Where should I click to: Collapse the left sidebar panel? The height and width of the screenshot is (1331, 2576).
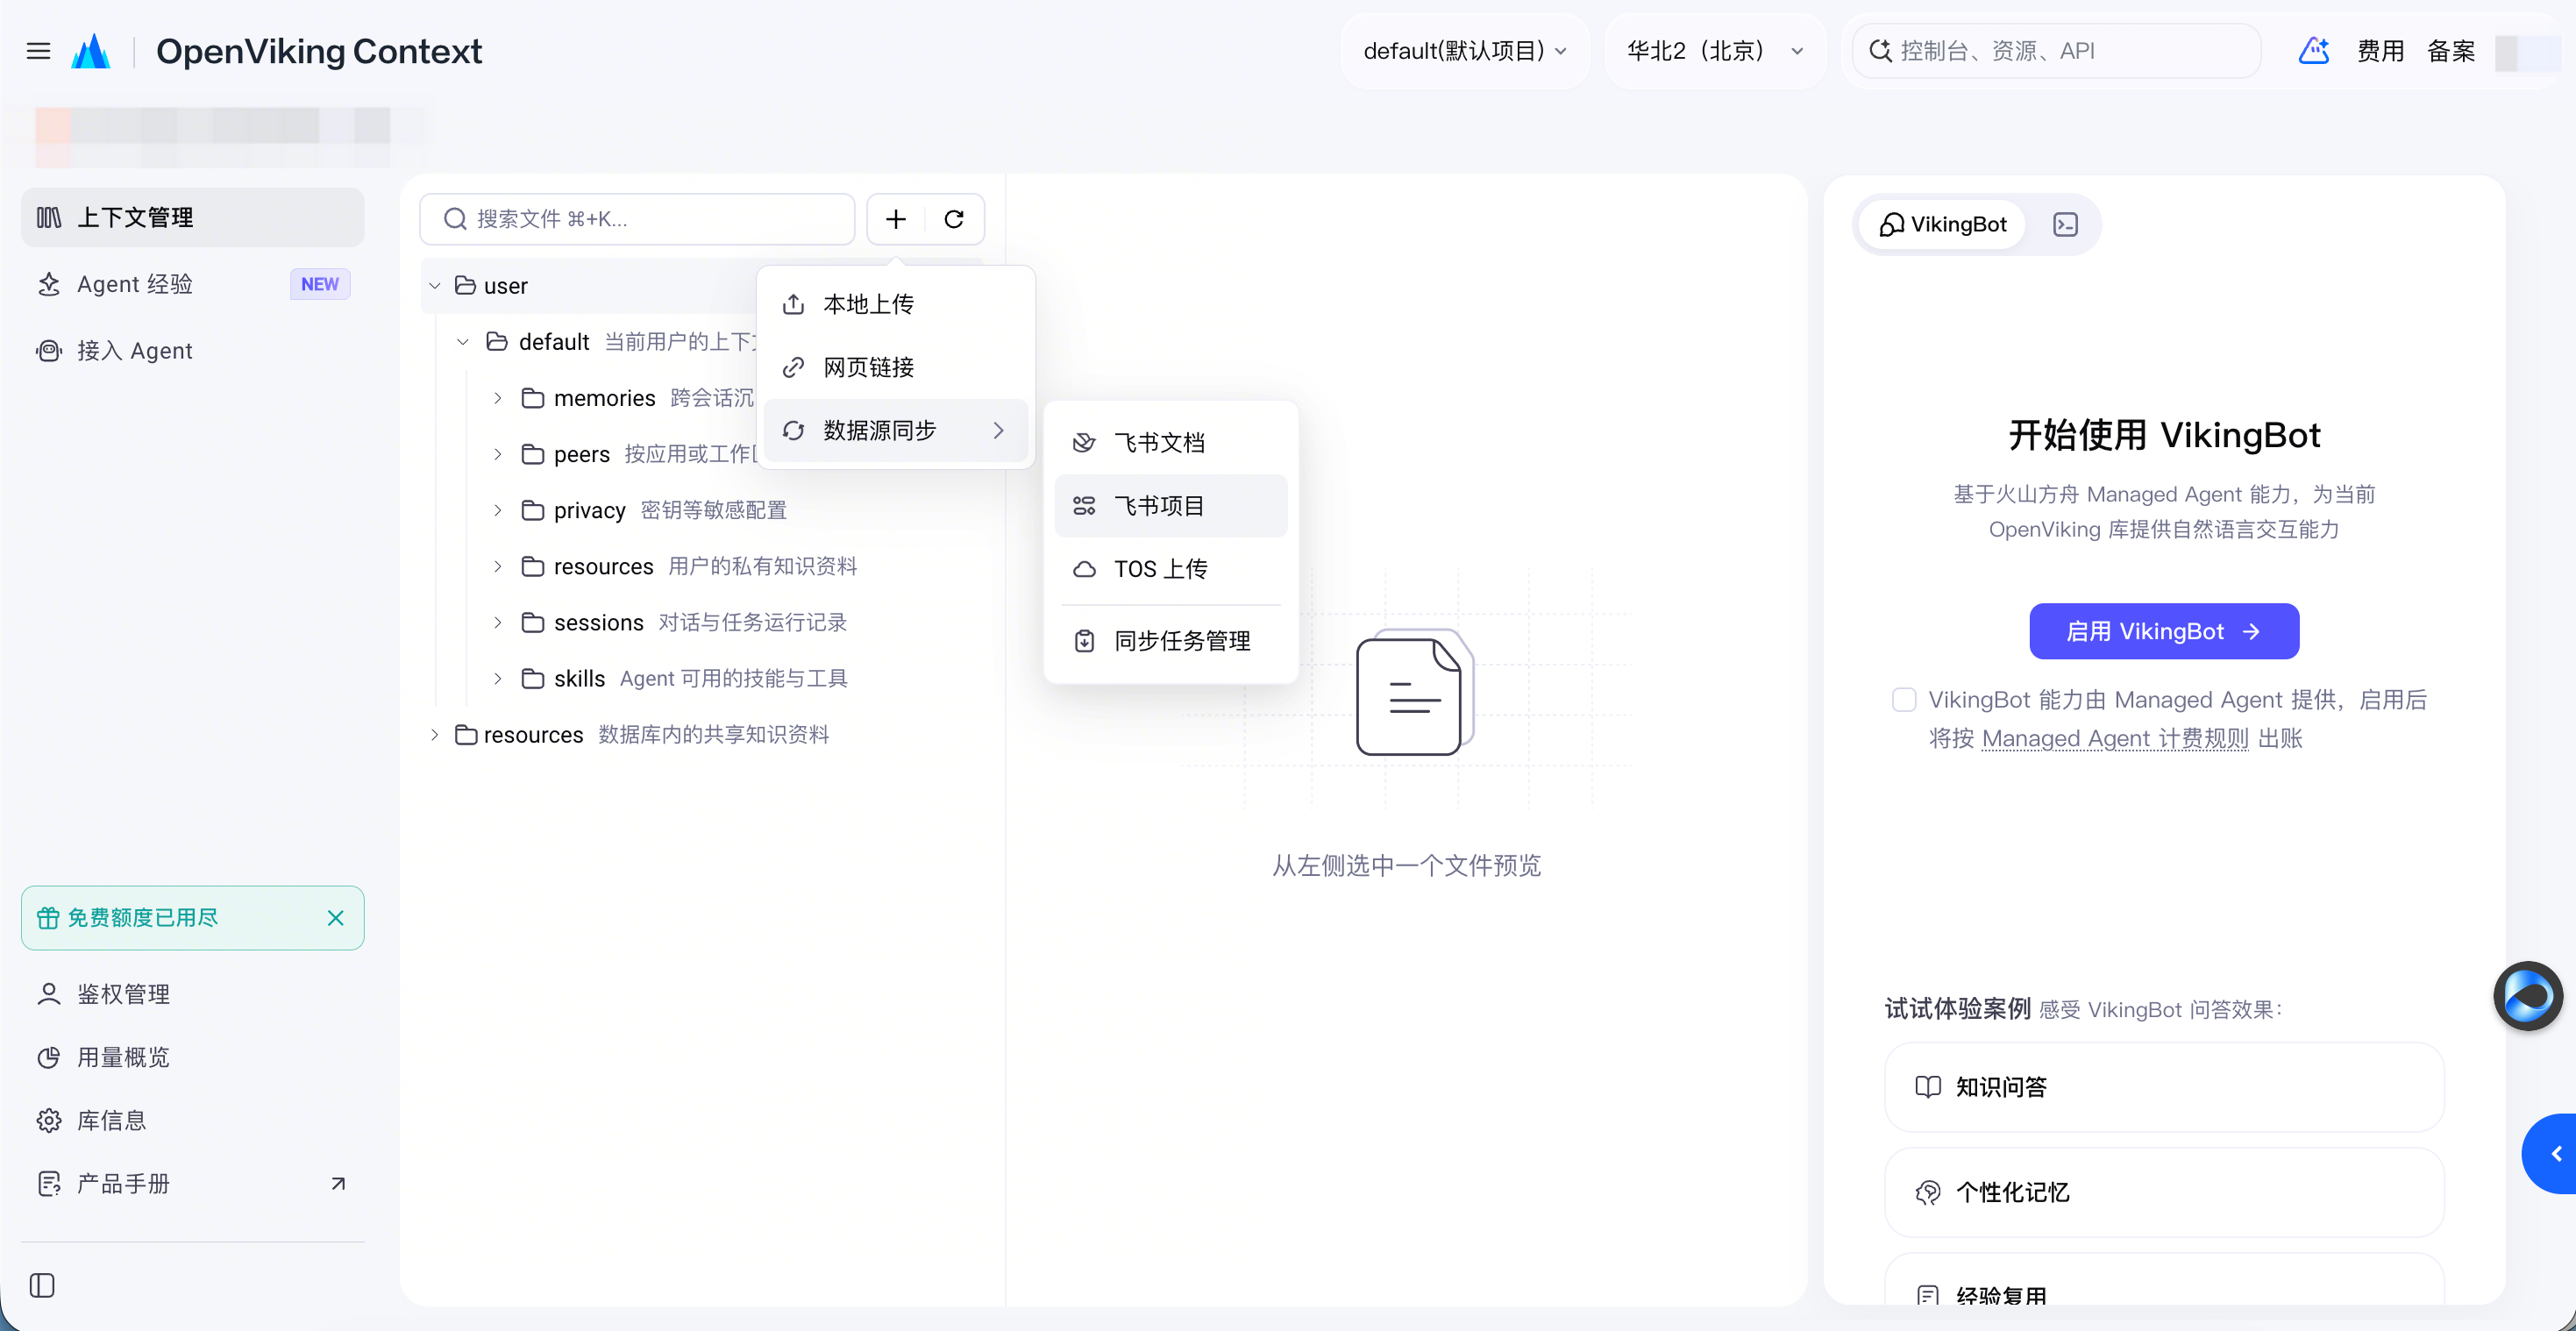point(42,1285)
